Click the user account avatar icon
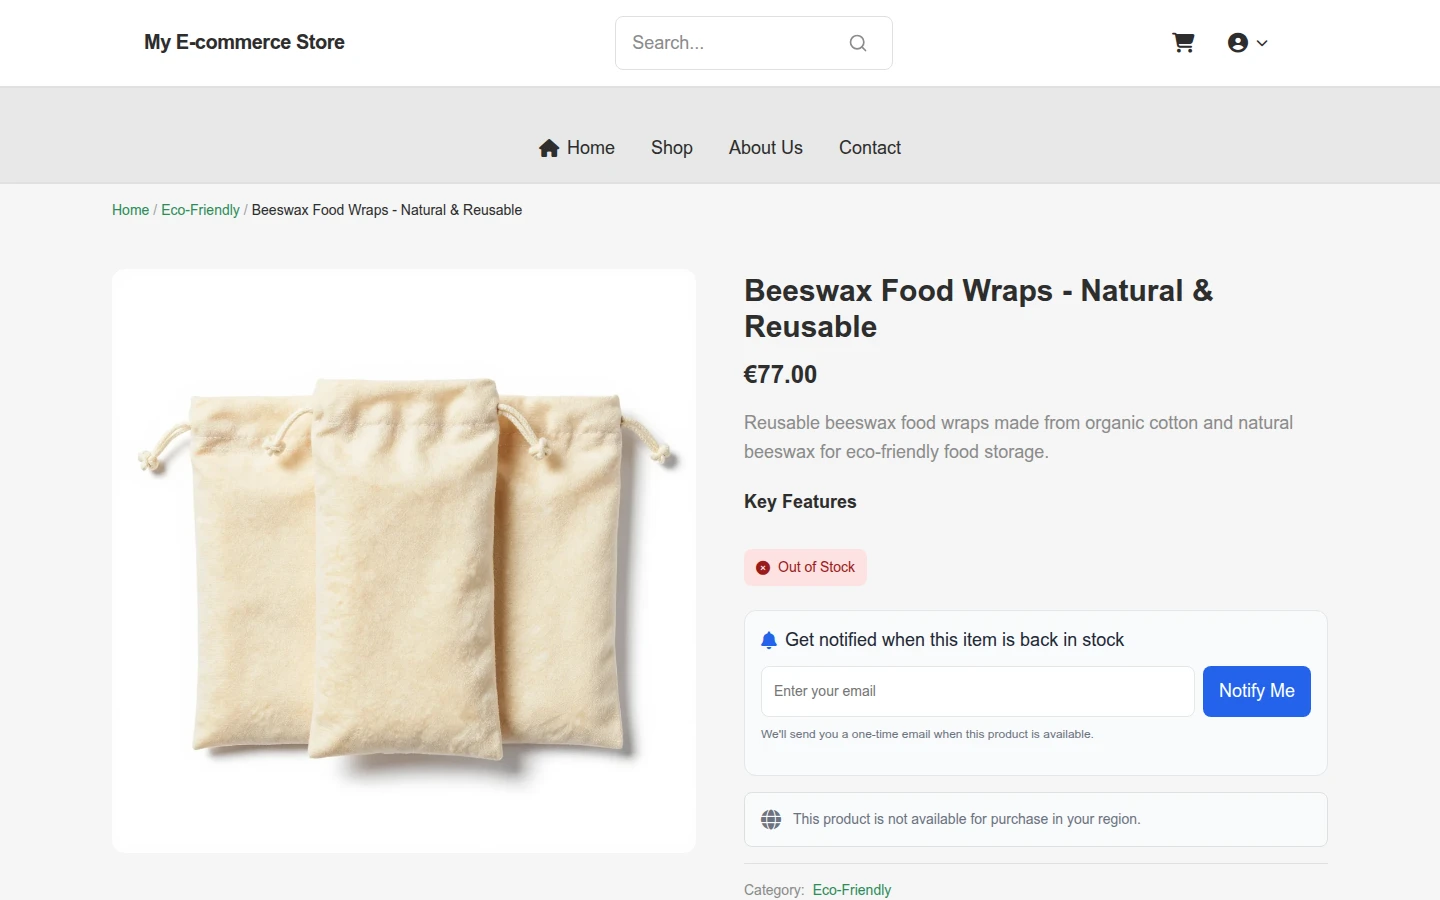1440x900 pixels. coord(1238,43)
